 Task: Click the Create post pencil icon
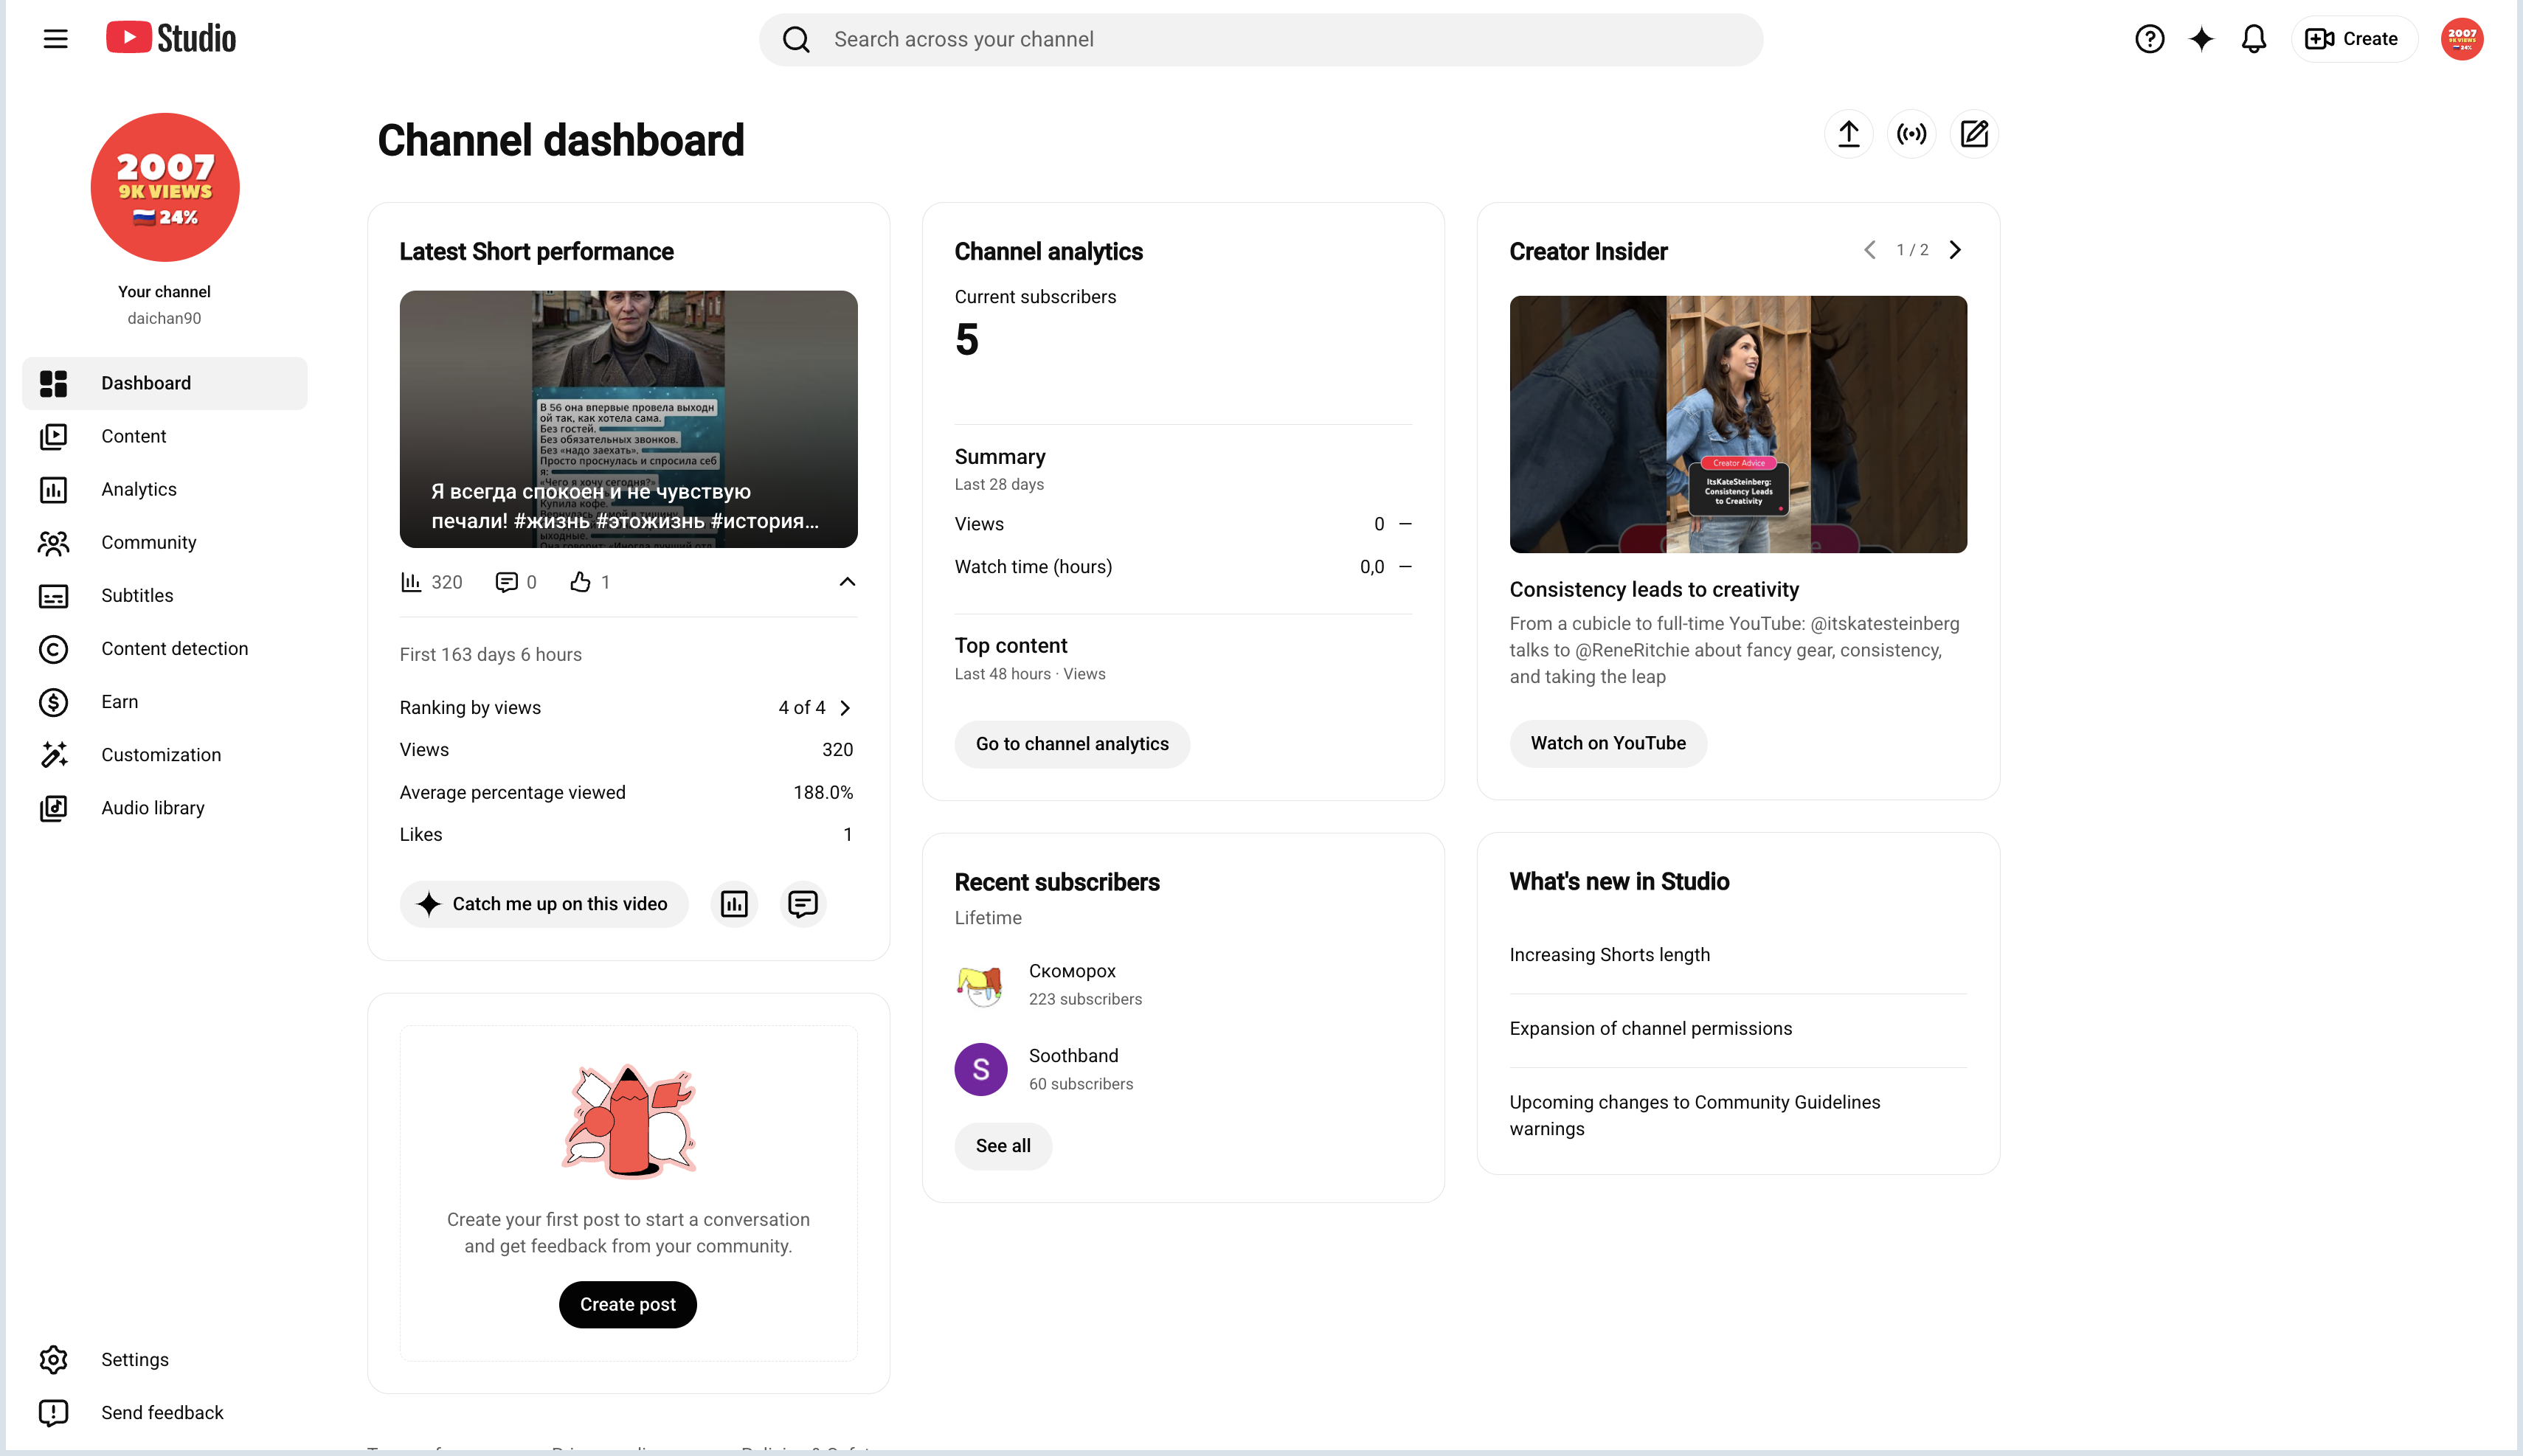click(1973, 134)
